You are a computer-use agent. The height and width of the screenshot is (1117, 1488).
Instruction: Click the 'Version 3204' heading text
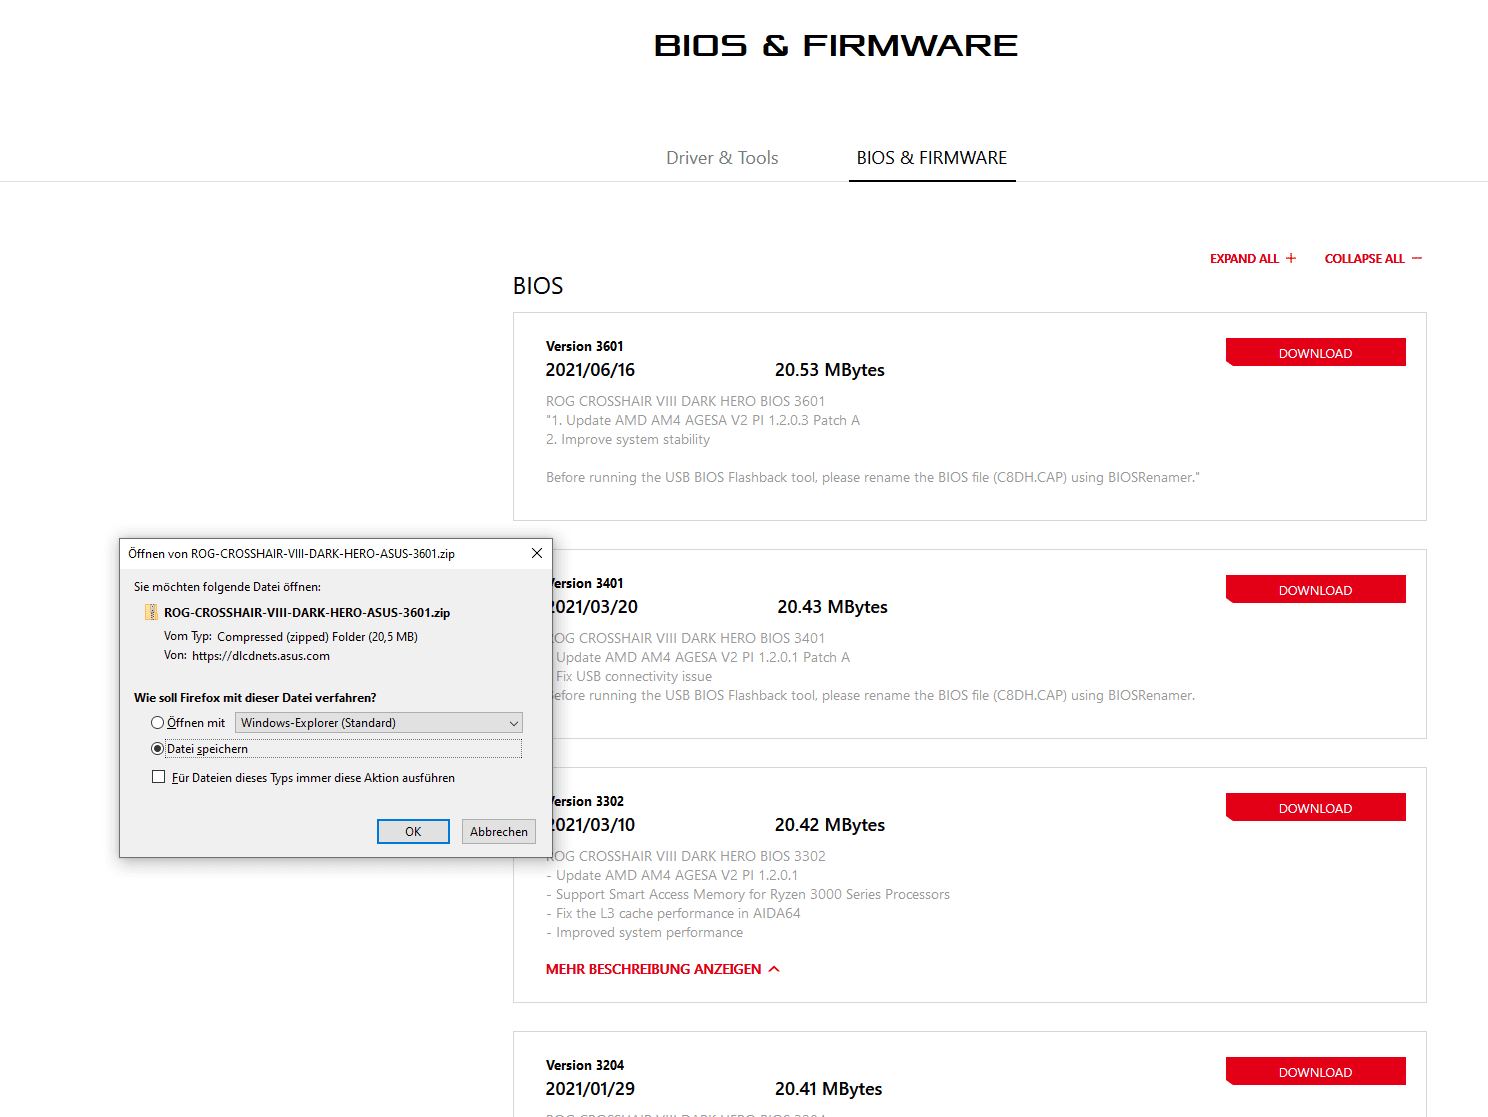(x=585, y=1066)
